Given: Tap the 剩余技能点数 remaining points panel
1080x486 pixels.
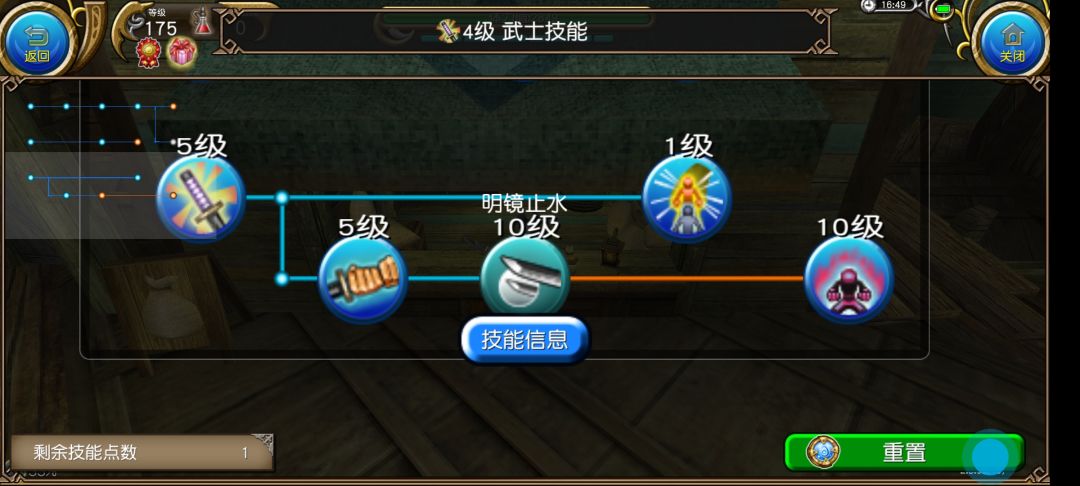Looking at the screenshot, I should click(x=142, y=452).
